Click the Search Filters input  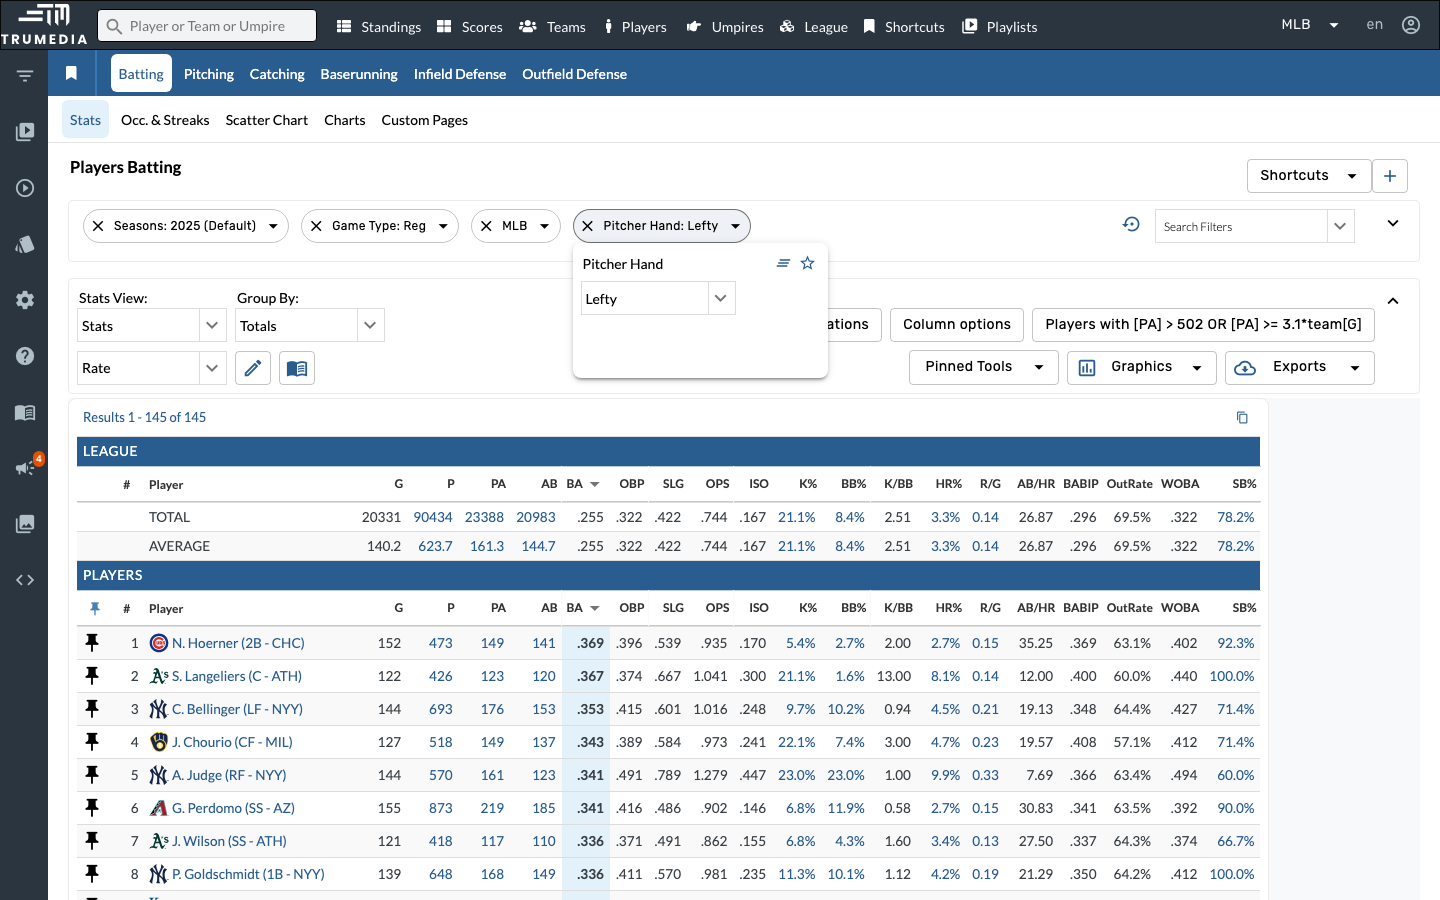tap(1241, 226)
